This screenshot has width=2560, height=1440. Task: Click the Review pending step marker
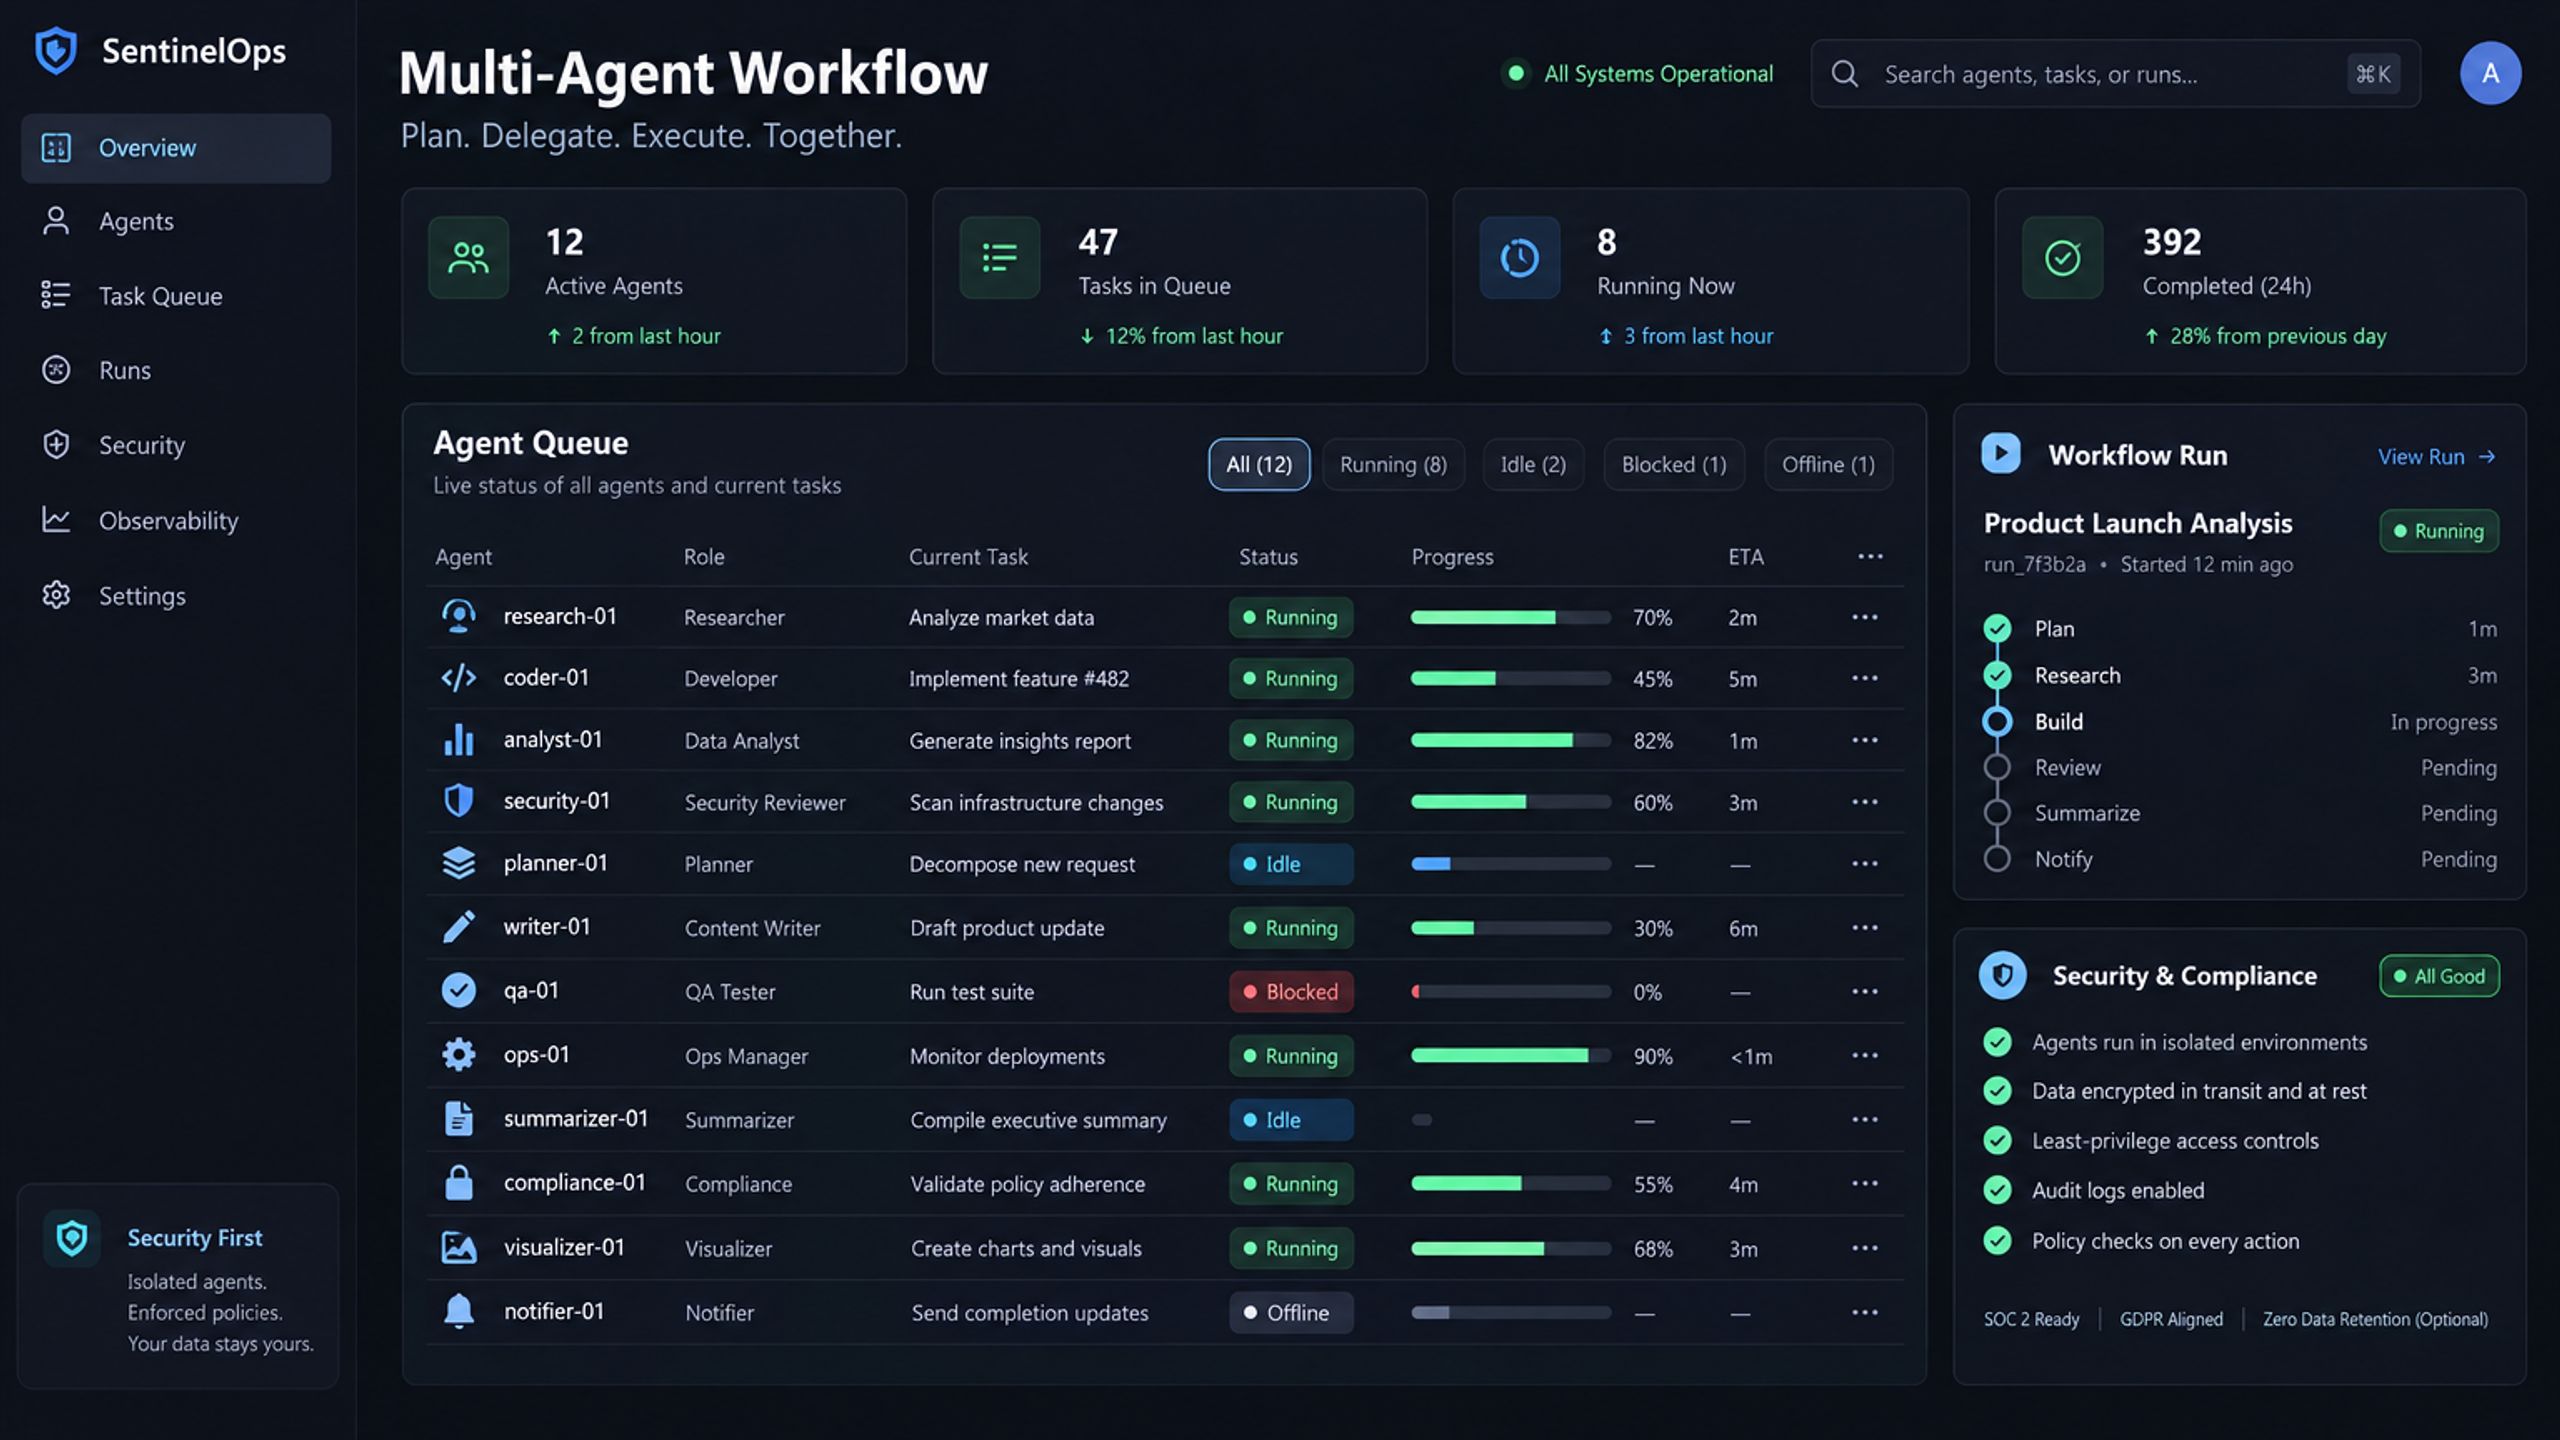click(x=1997, y=767)
